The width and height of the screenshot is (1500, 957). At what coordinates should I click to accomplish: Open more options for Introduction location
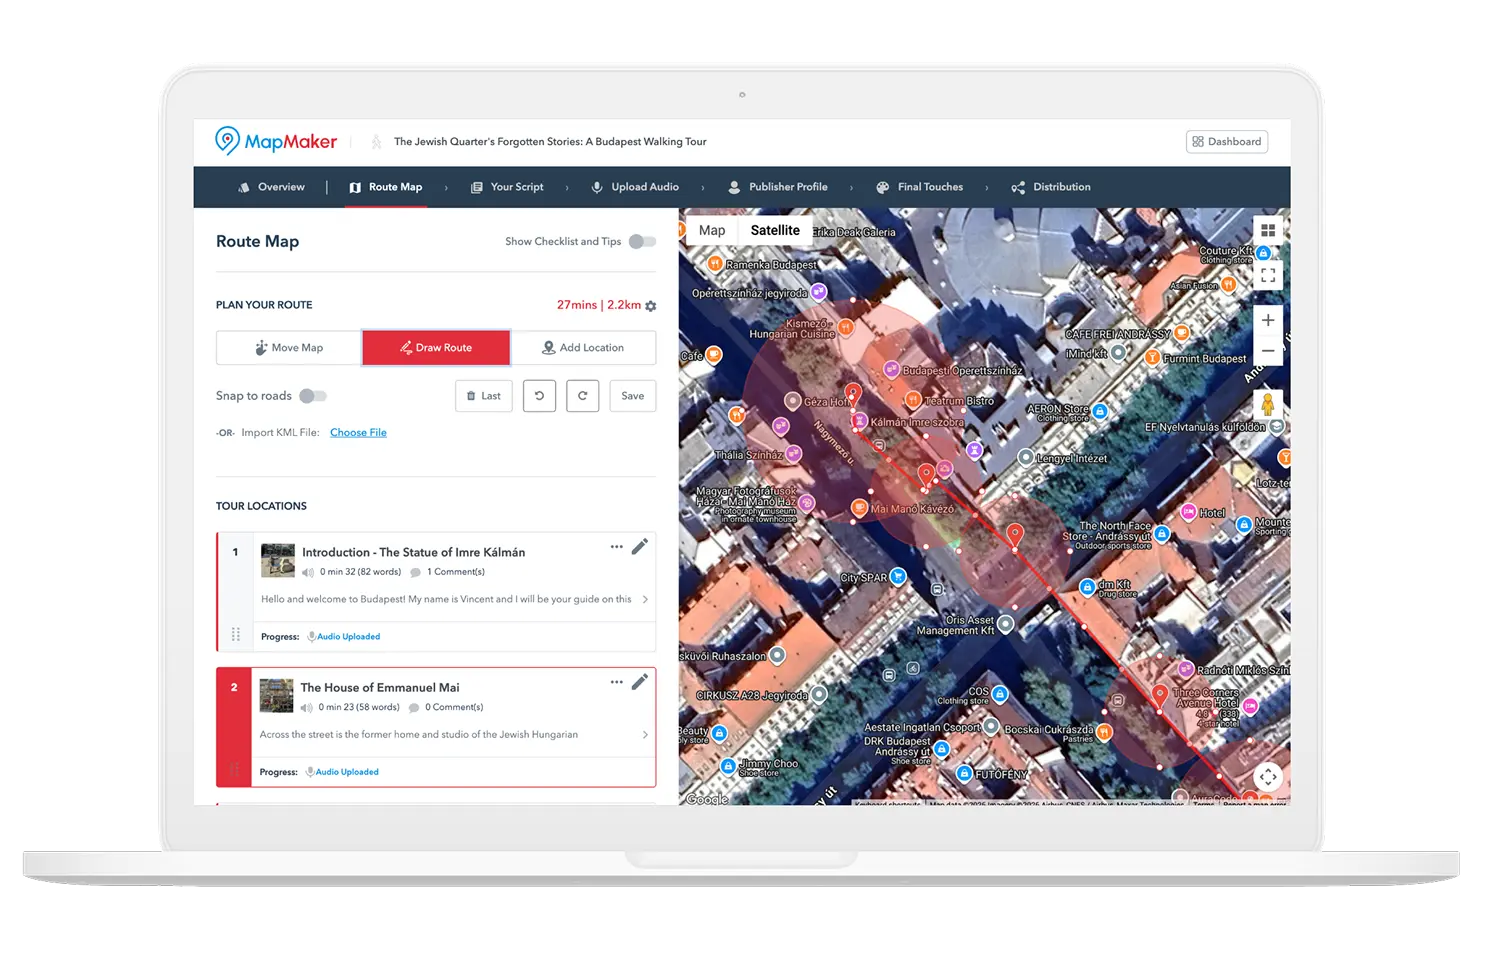click(616, 546)
